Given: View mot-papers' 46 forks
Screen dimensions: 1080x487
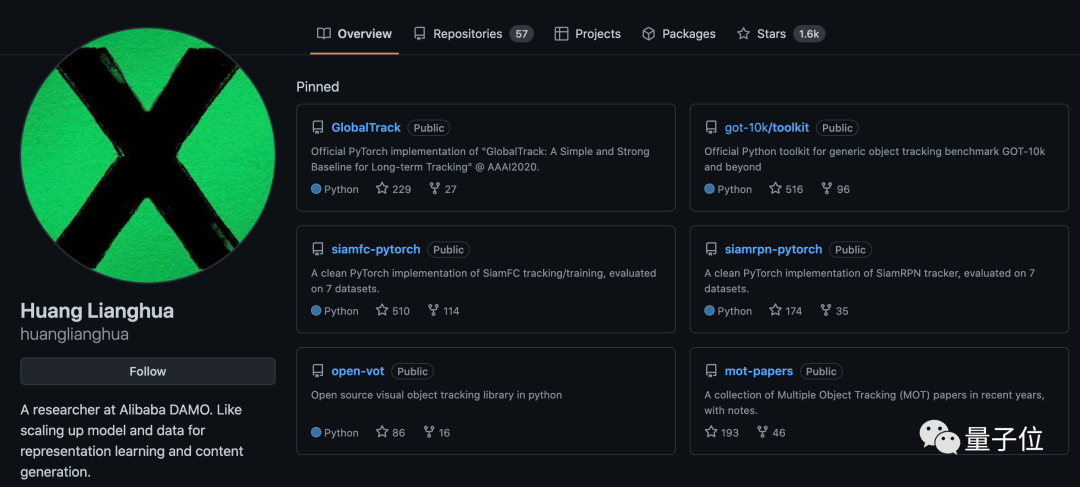Looking at the screenshot, I should [771, 433].
